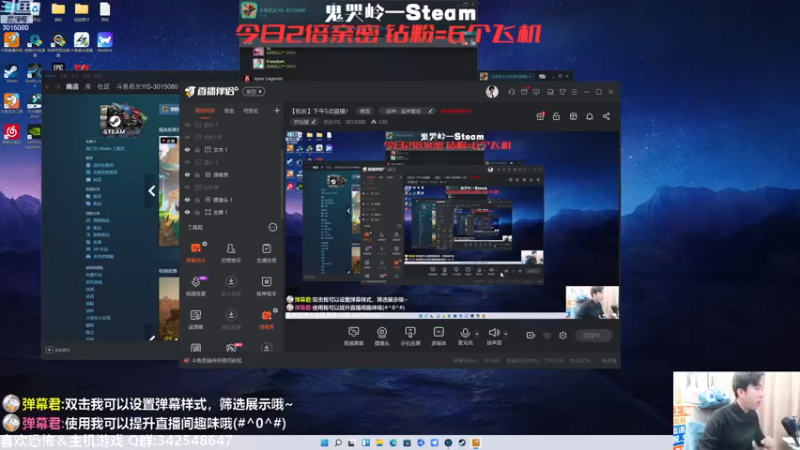Click the t-shirt skin icon in the title bar
The image size is (800, 450).
point(562,92)
